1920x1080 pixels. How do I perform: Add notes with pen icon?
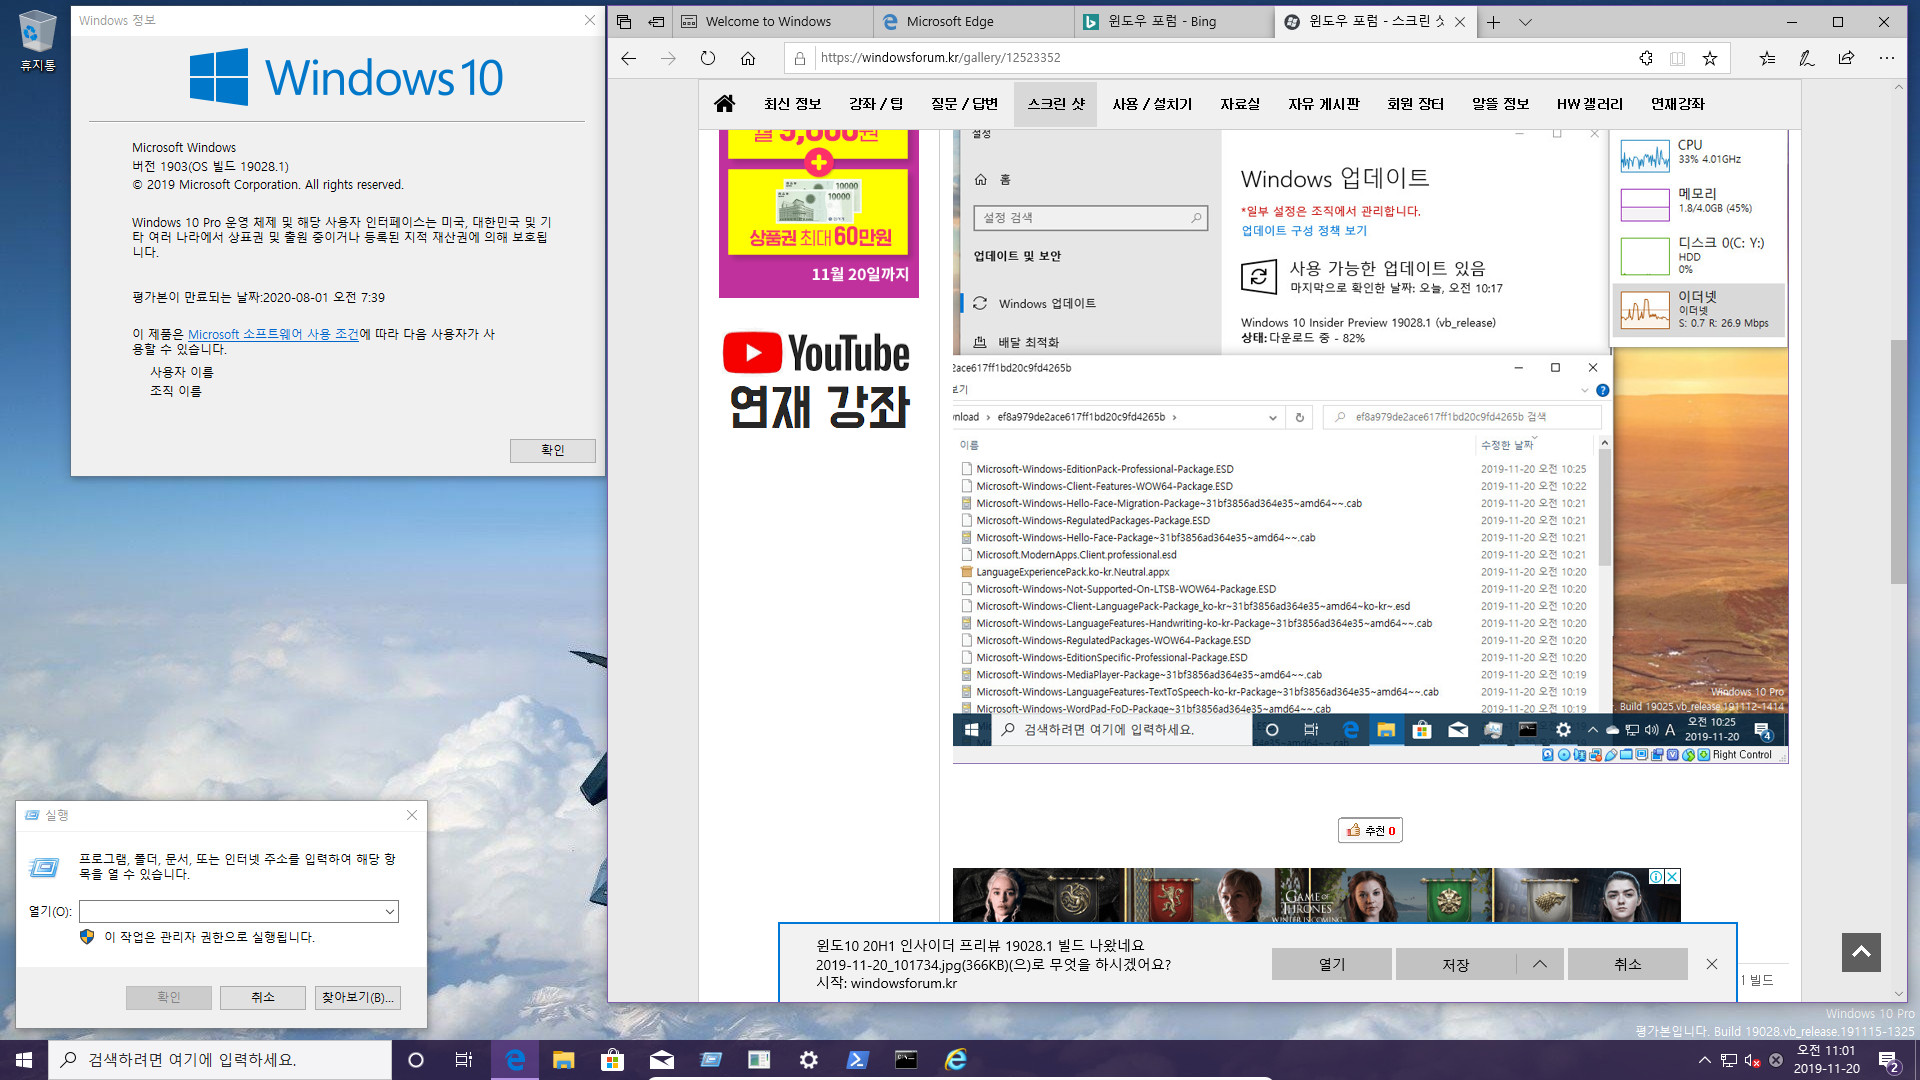click(1807, 58)
